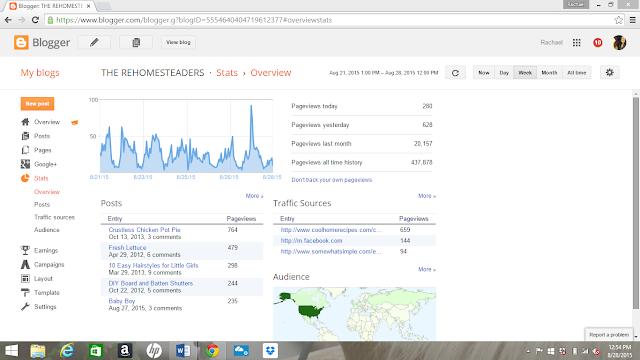Open the Baby Boy post

click(x=122, y=301)
